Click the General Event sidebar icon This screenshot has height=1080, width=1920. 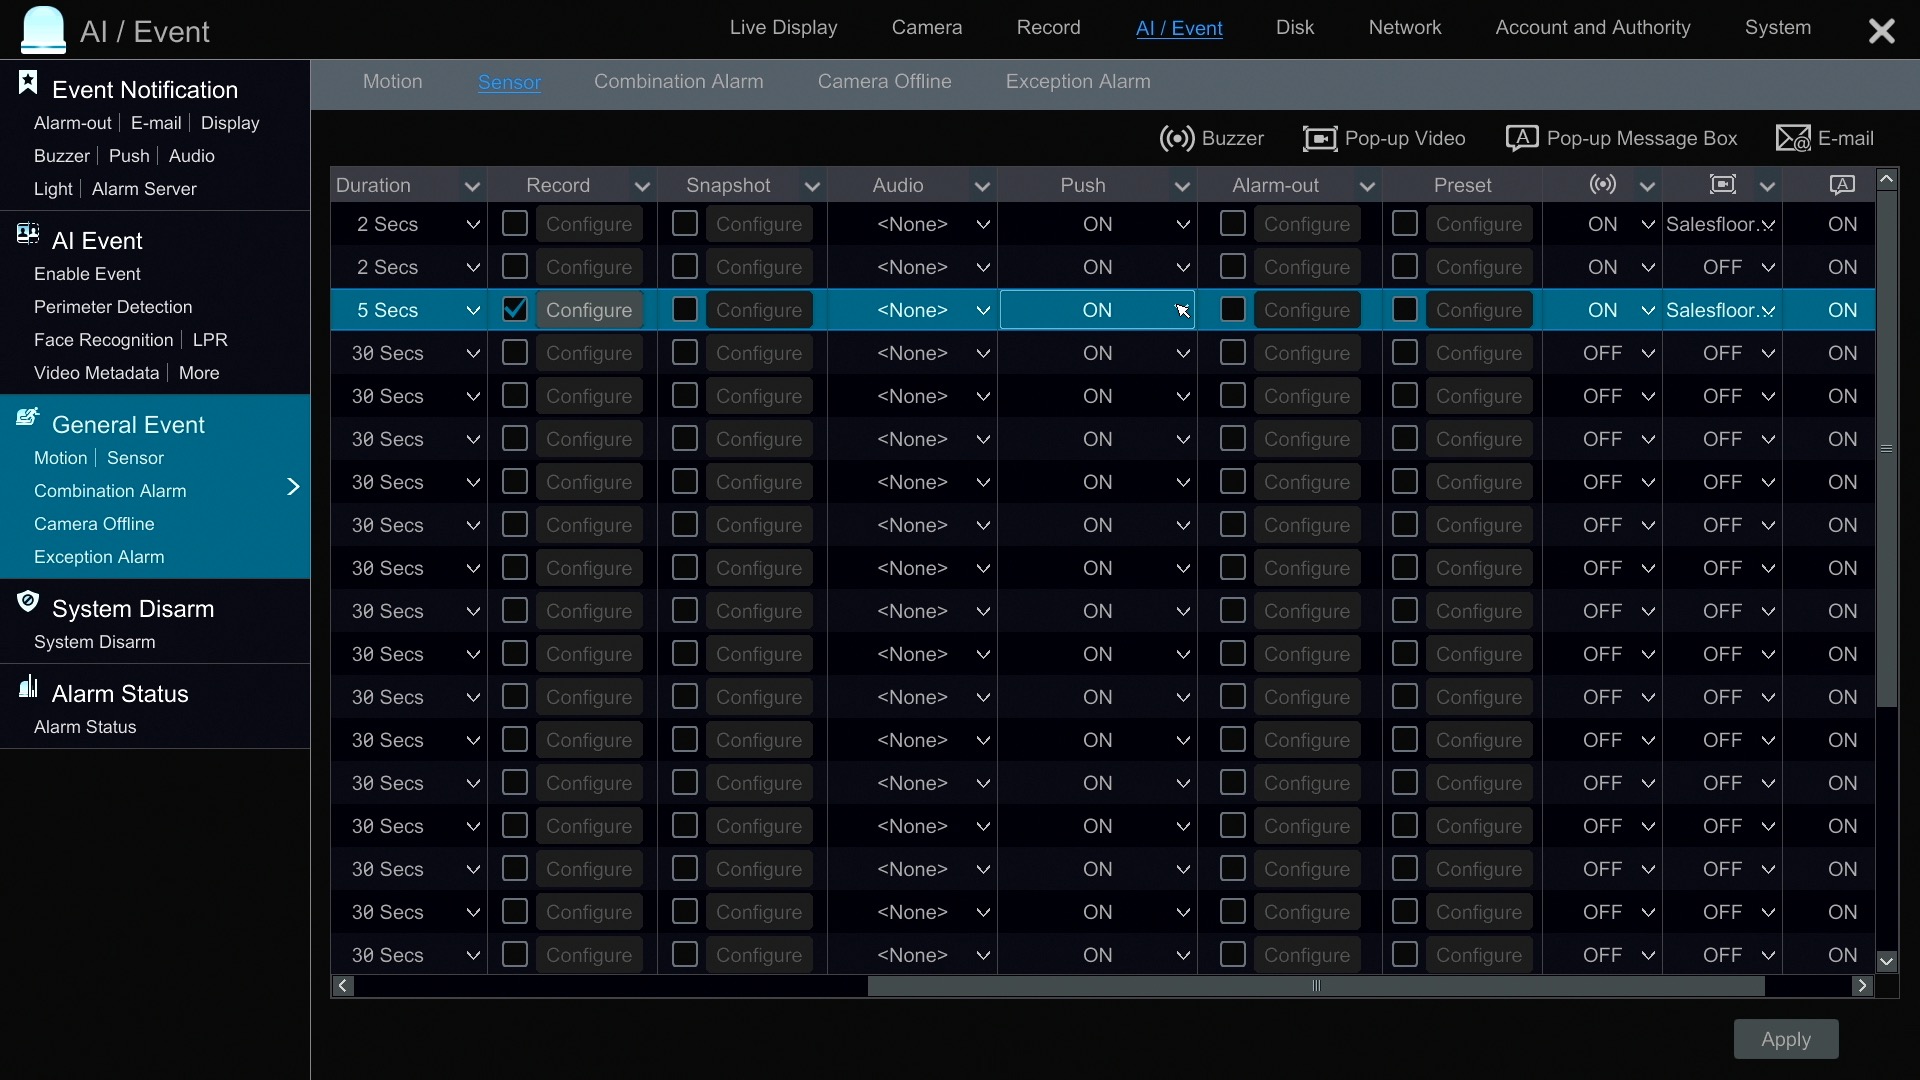[28, 418]
